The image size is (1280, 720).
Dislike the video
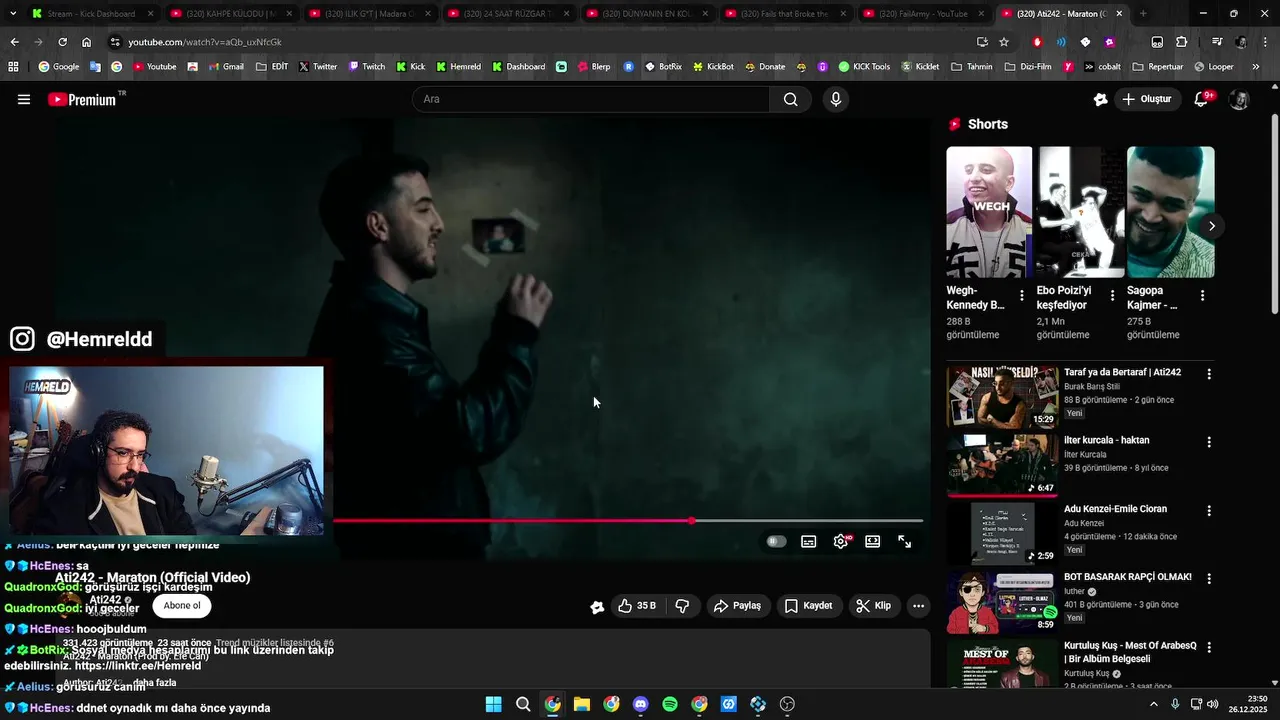tap(682, 605)
